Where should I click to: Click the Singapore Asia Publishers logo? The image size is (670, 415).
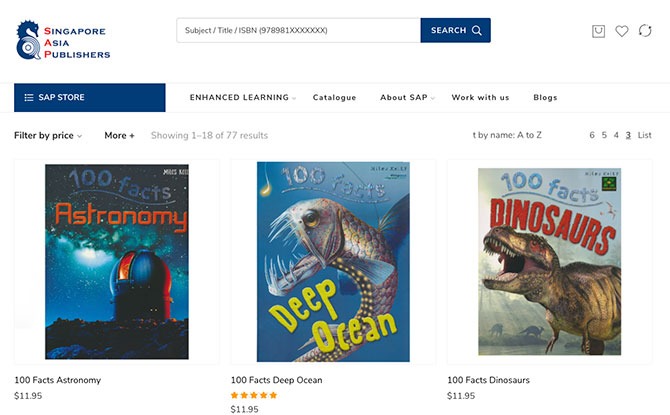(64, 41)
